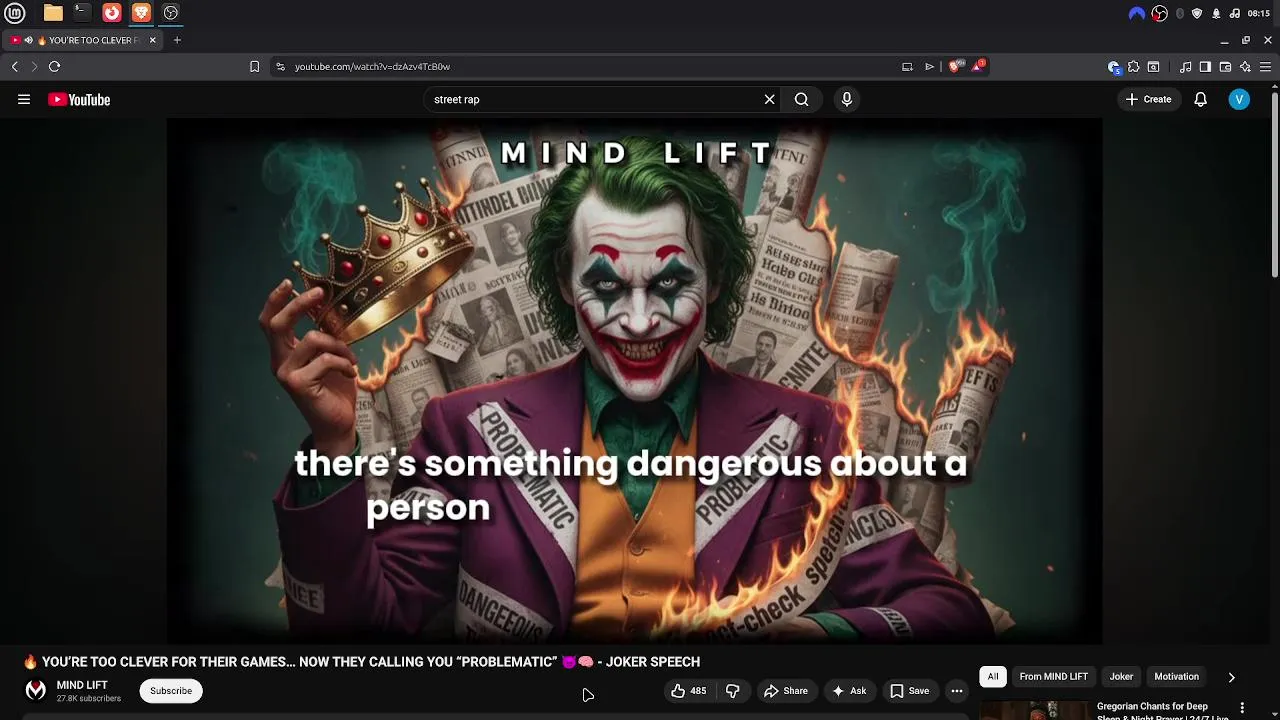Launch the Files folder from panel
The height and width of the screenshot is (720, 1280).
pyautogui.click(x=53, y=13)
